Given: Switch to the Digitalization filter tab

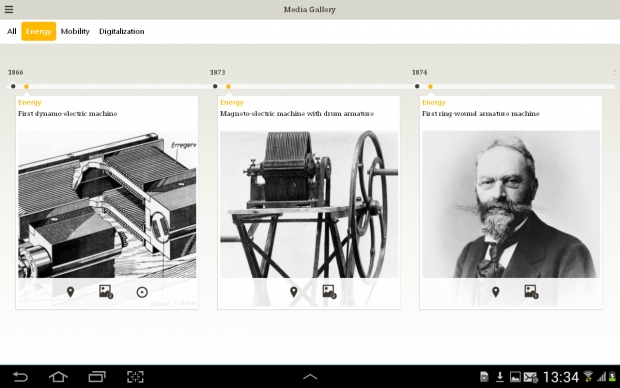Looking at the screenshot, I should click(121, 31).
